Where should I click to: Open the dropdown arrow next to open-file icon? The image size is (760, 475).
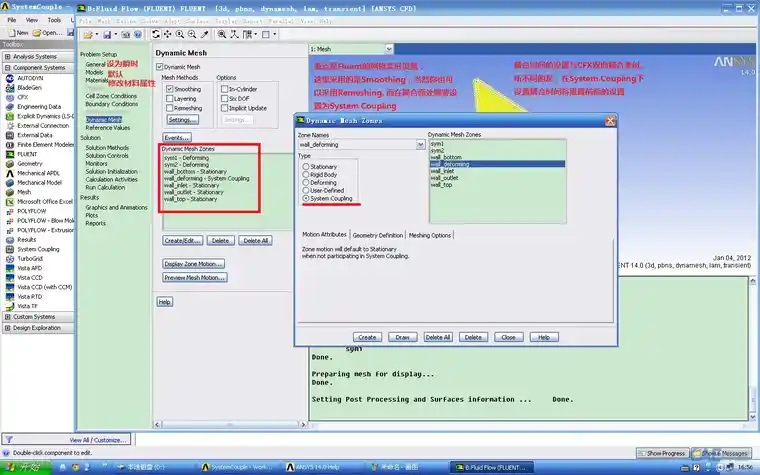pos(96,34)
